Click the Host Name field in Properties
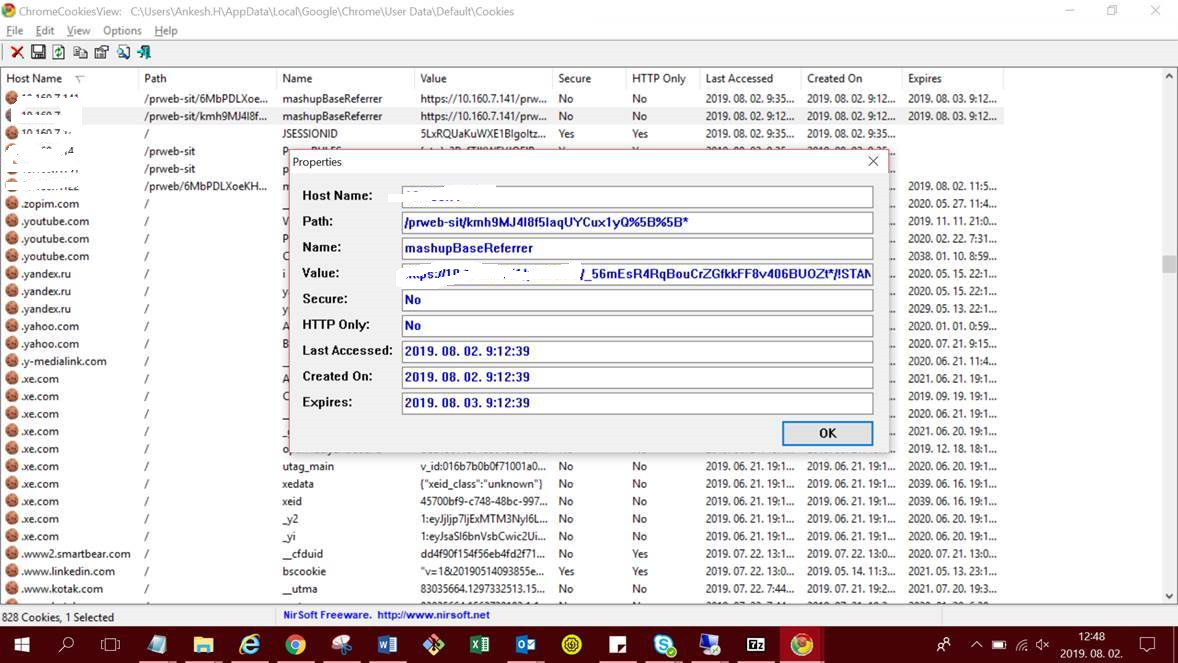Image resolution: width=1178 pixels, height=663 pixels. 637,196
